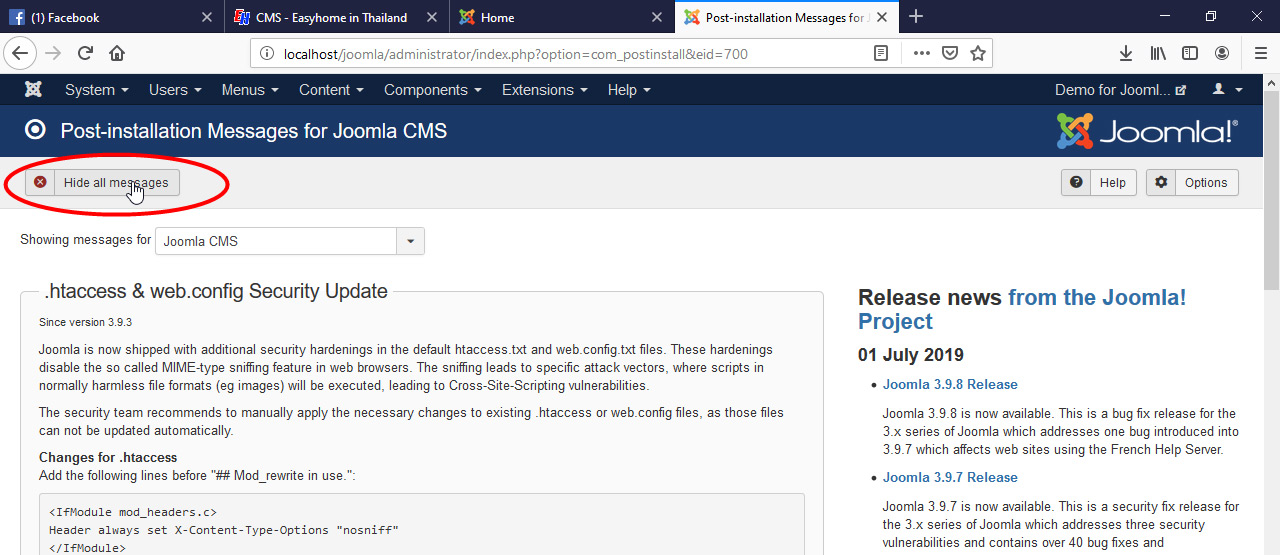The image size is (1280, 555).
Task: Click the '<IfModule mod_headers.c>' code line
Action: pyautogui.click(x=133, y=512)
